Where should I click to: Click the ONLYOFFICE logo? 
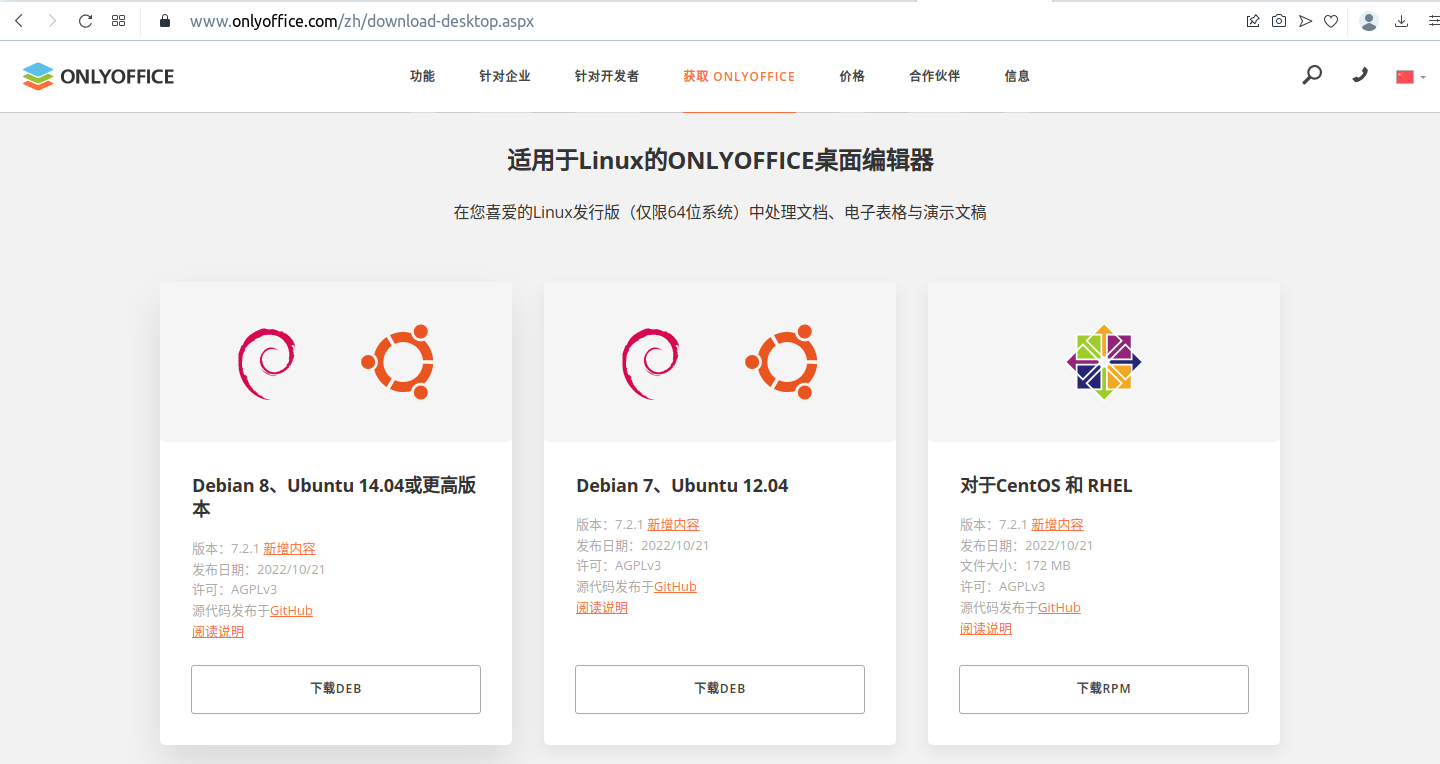[98, 76]
